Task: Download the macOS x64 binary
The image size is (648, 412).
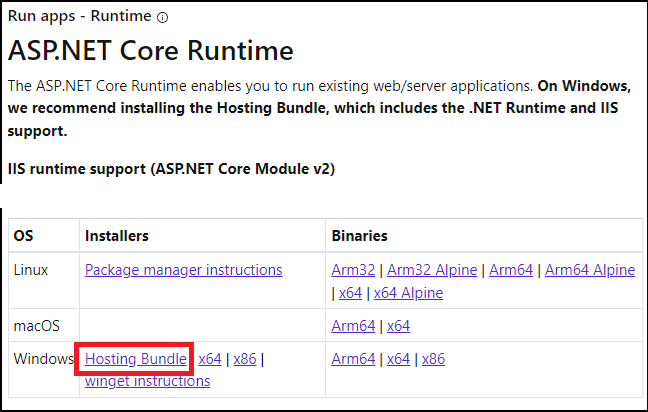Action: (398, 326)
